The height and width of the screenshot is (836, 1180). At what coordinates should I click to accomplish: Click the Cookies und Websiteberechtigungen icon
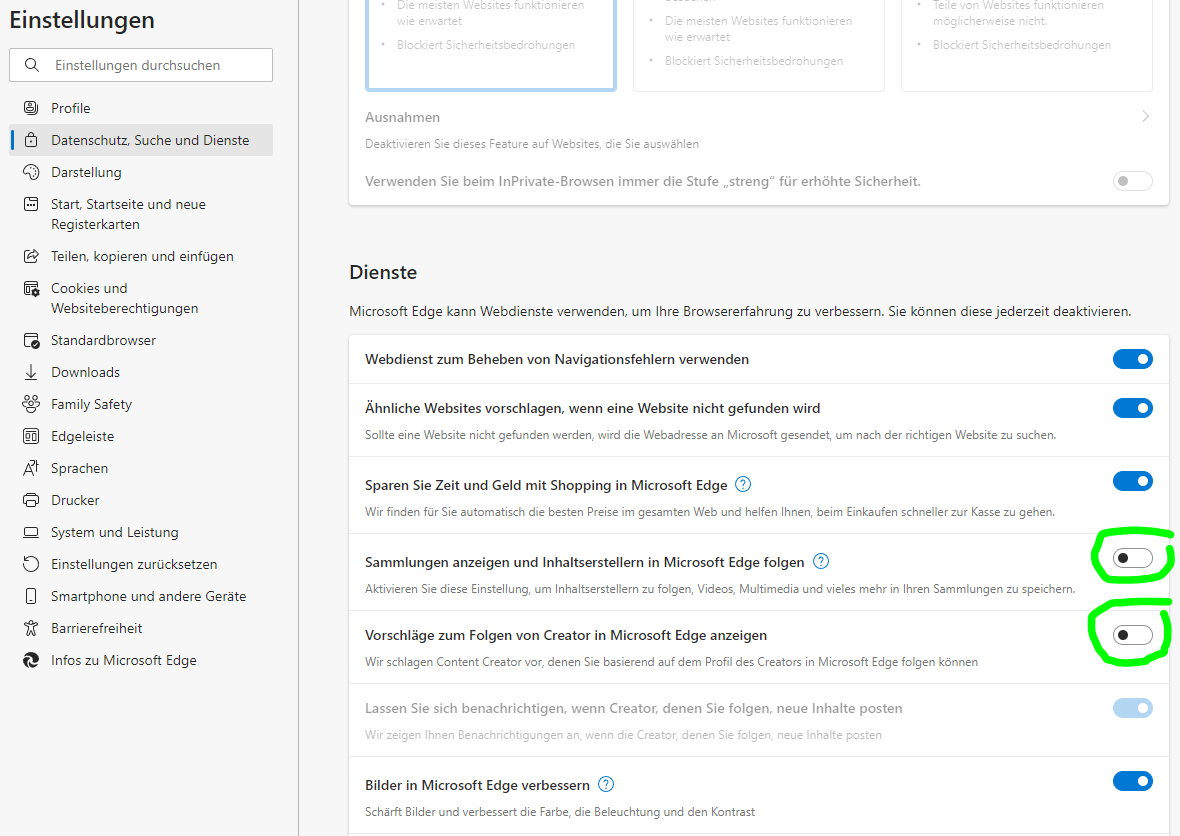coord(31,288)
